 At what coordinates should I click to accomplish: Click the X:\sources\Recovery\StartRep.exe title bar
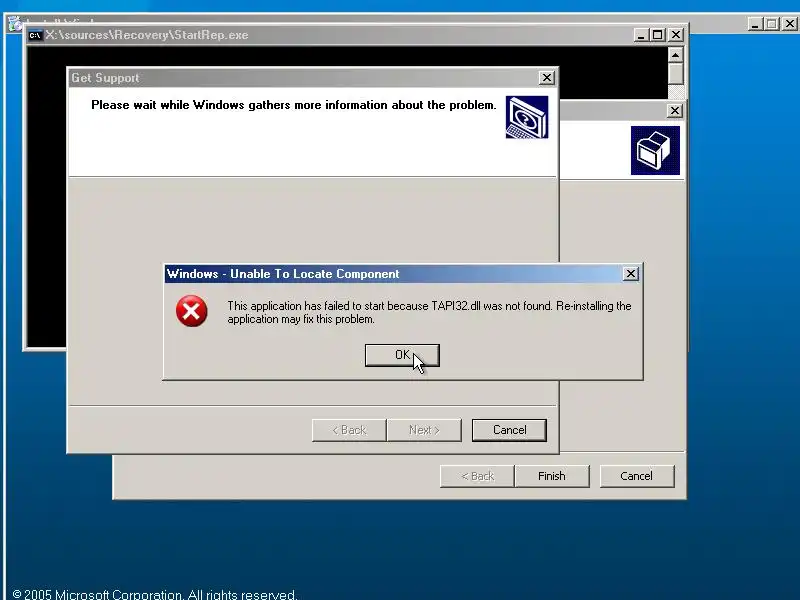point(355,35)
